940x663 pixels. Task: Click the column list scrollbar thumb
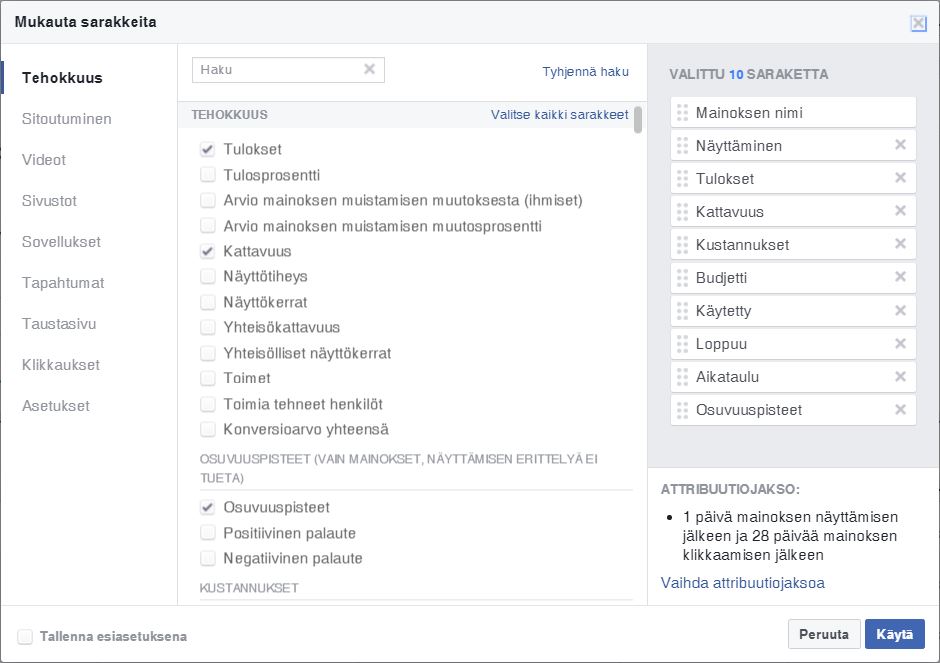click(x=638, y=119)
